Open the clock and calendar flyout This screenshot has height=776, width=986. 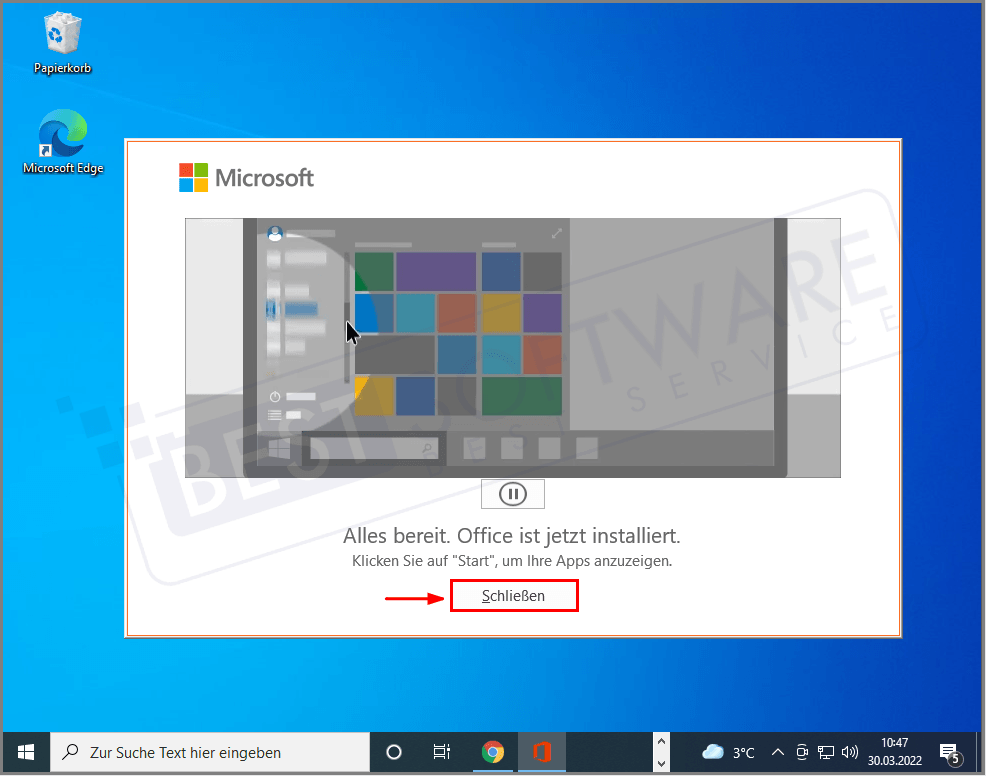895,752
